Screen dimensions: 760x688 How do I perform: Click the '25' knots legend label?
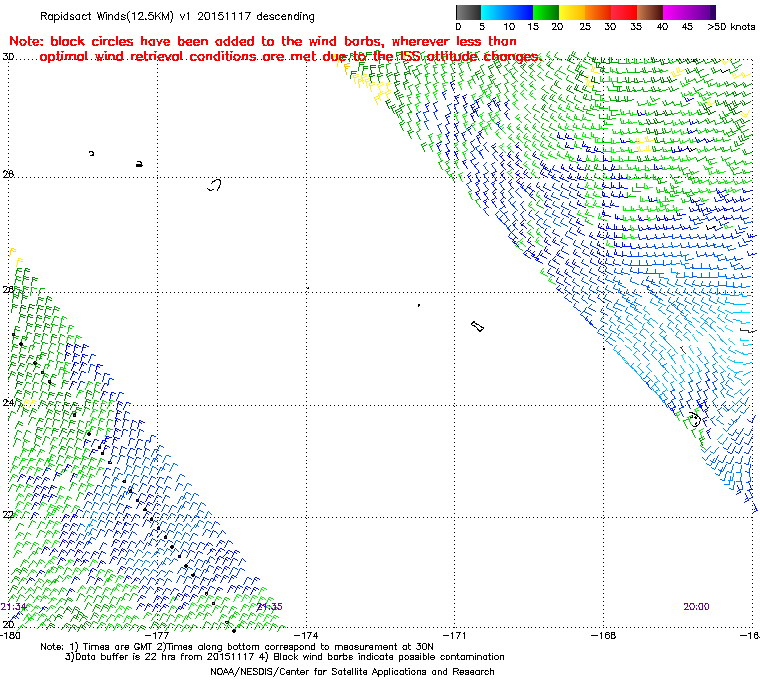click(x=585, y=27)
